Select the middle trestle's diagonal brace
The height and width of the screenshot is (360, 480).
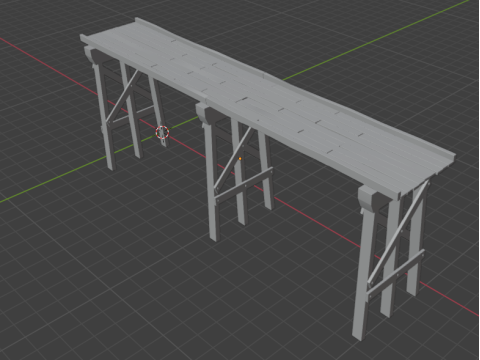click(x=233, y=159)
